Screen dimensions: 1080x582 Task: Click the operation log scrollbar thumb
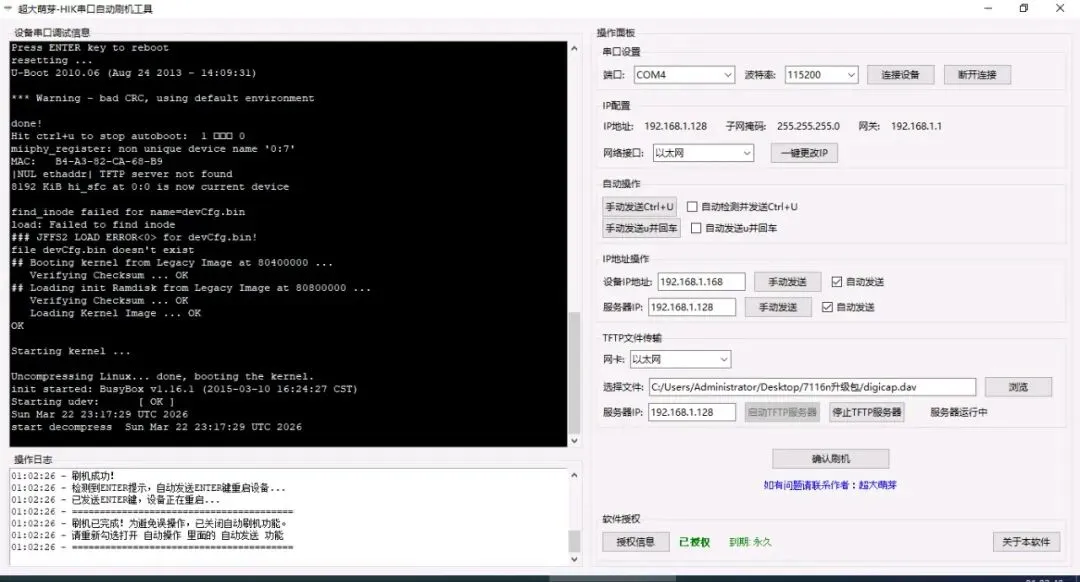pos(574,541)
